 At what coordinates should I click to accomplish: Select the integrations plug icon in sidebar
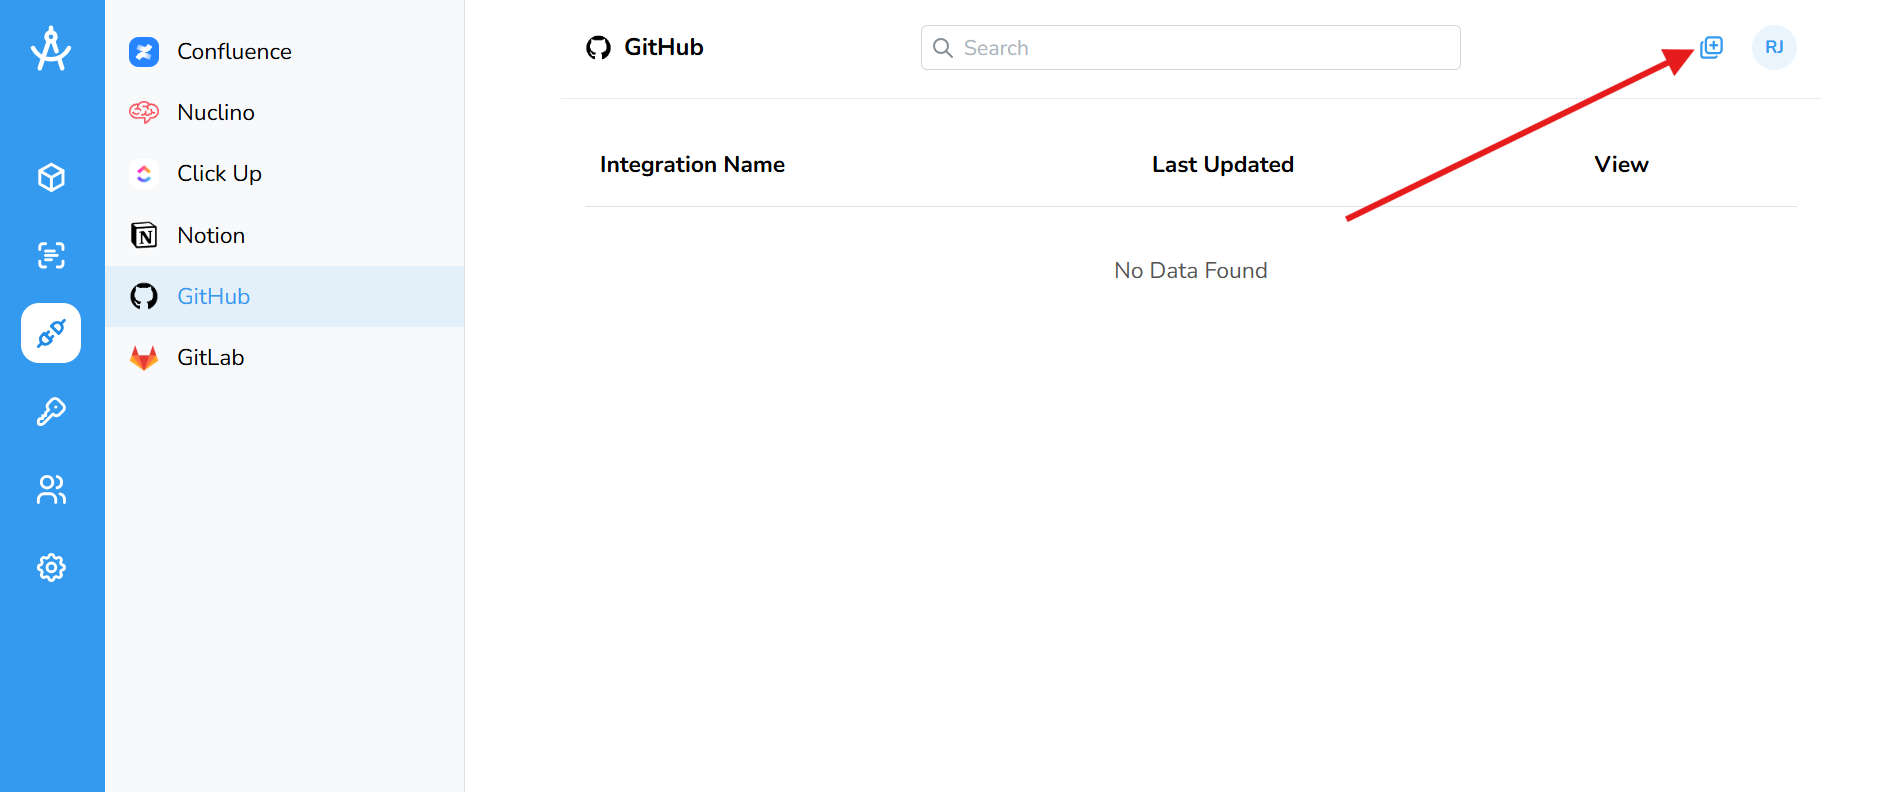pos(51,333)
